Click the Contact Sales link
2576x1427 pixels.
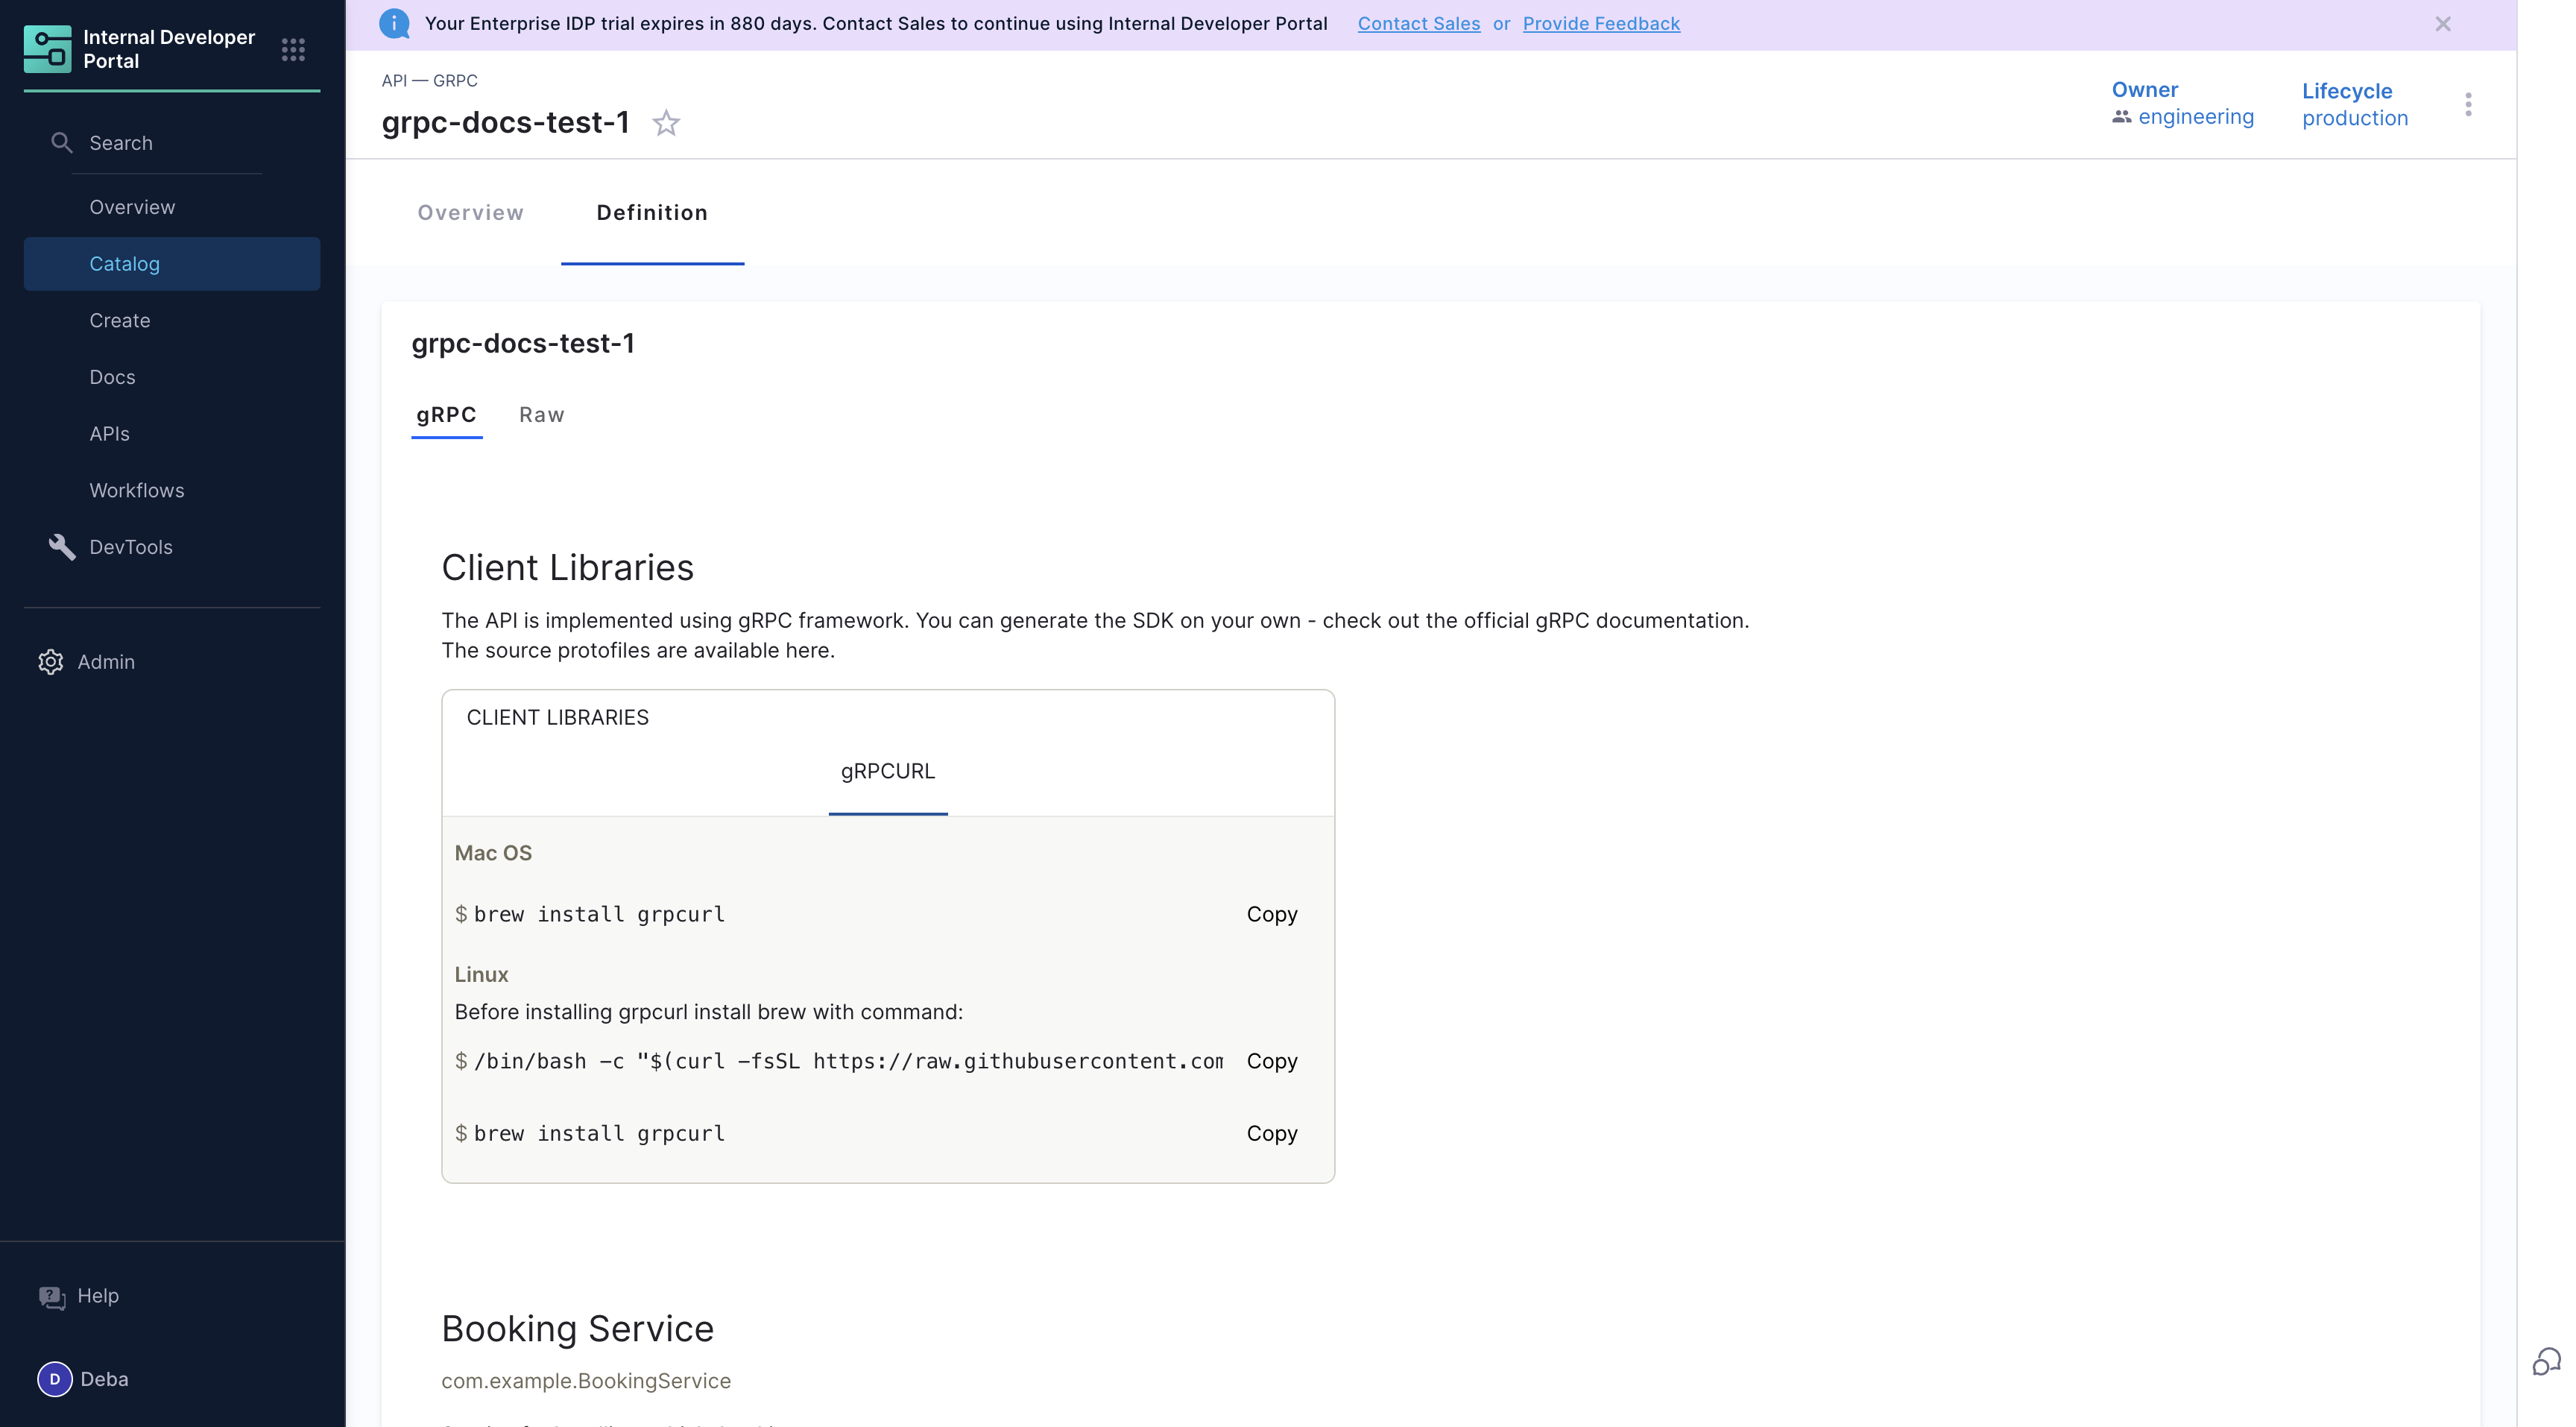point(1418,24)
